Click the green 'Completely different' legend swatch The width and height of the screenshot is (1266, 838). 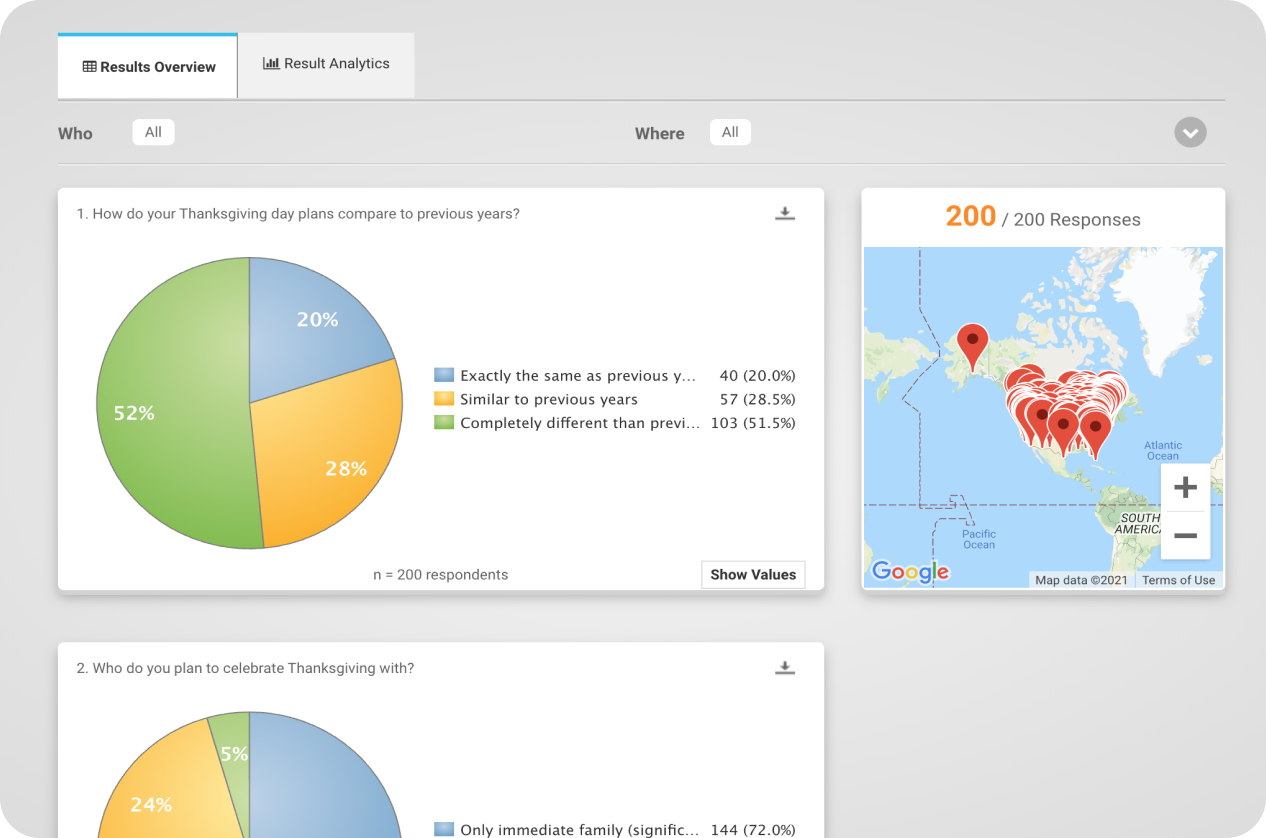pos(444,423)
